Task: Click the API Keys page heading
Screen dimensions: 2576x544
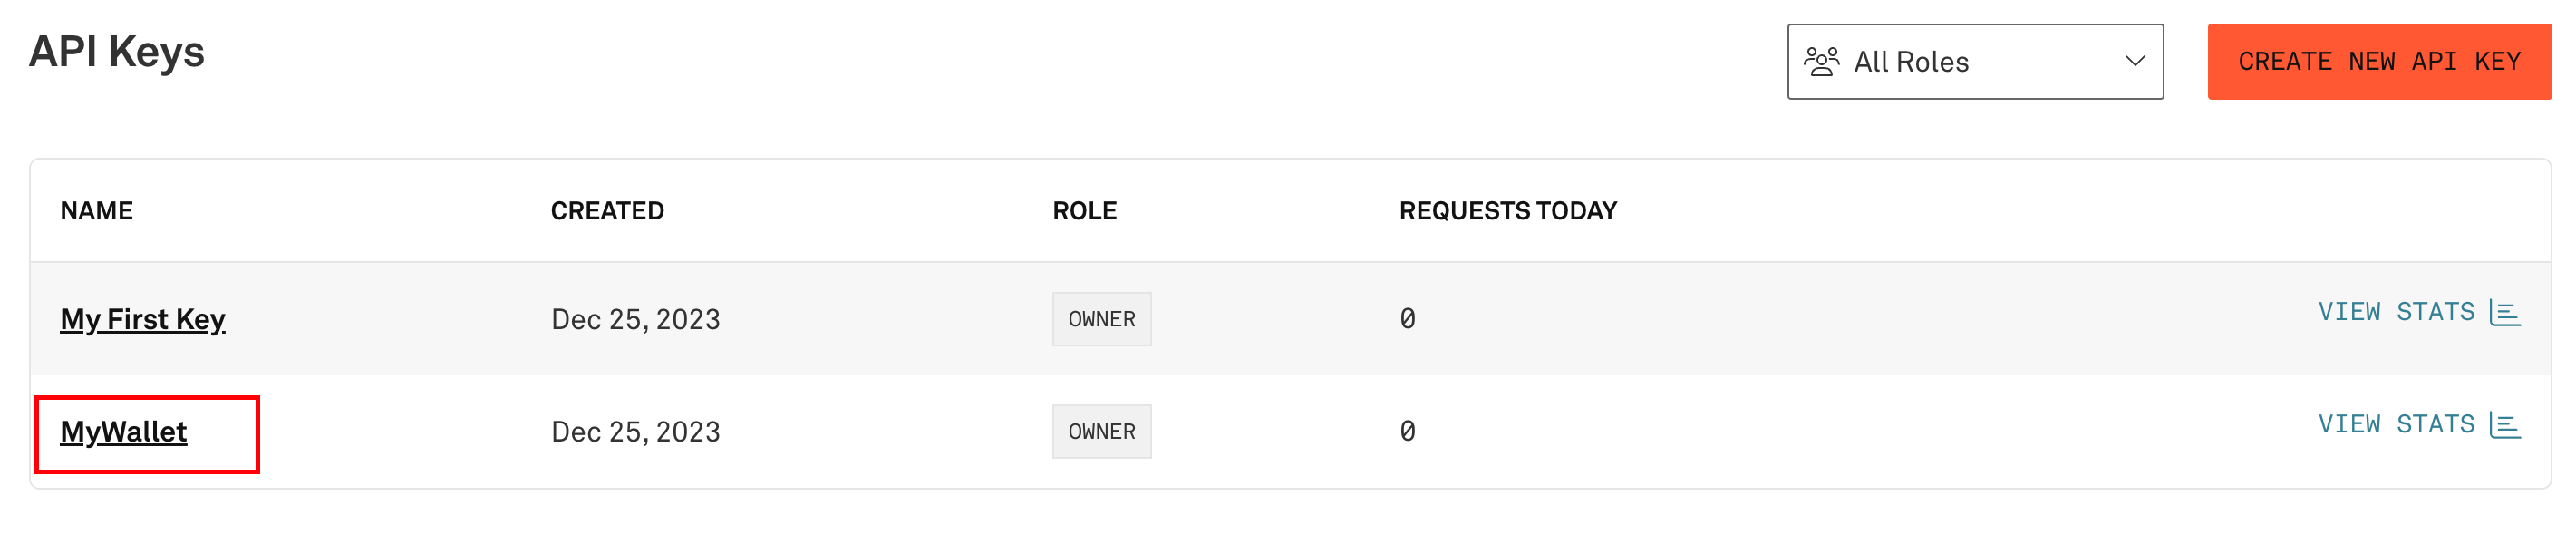Action: tap(117, 52)
